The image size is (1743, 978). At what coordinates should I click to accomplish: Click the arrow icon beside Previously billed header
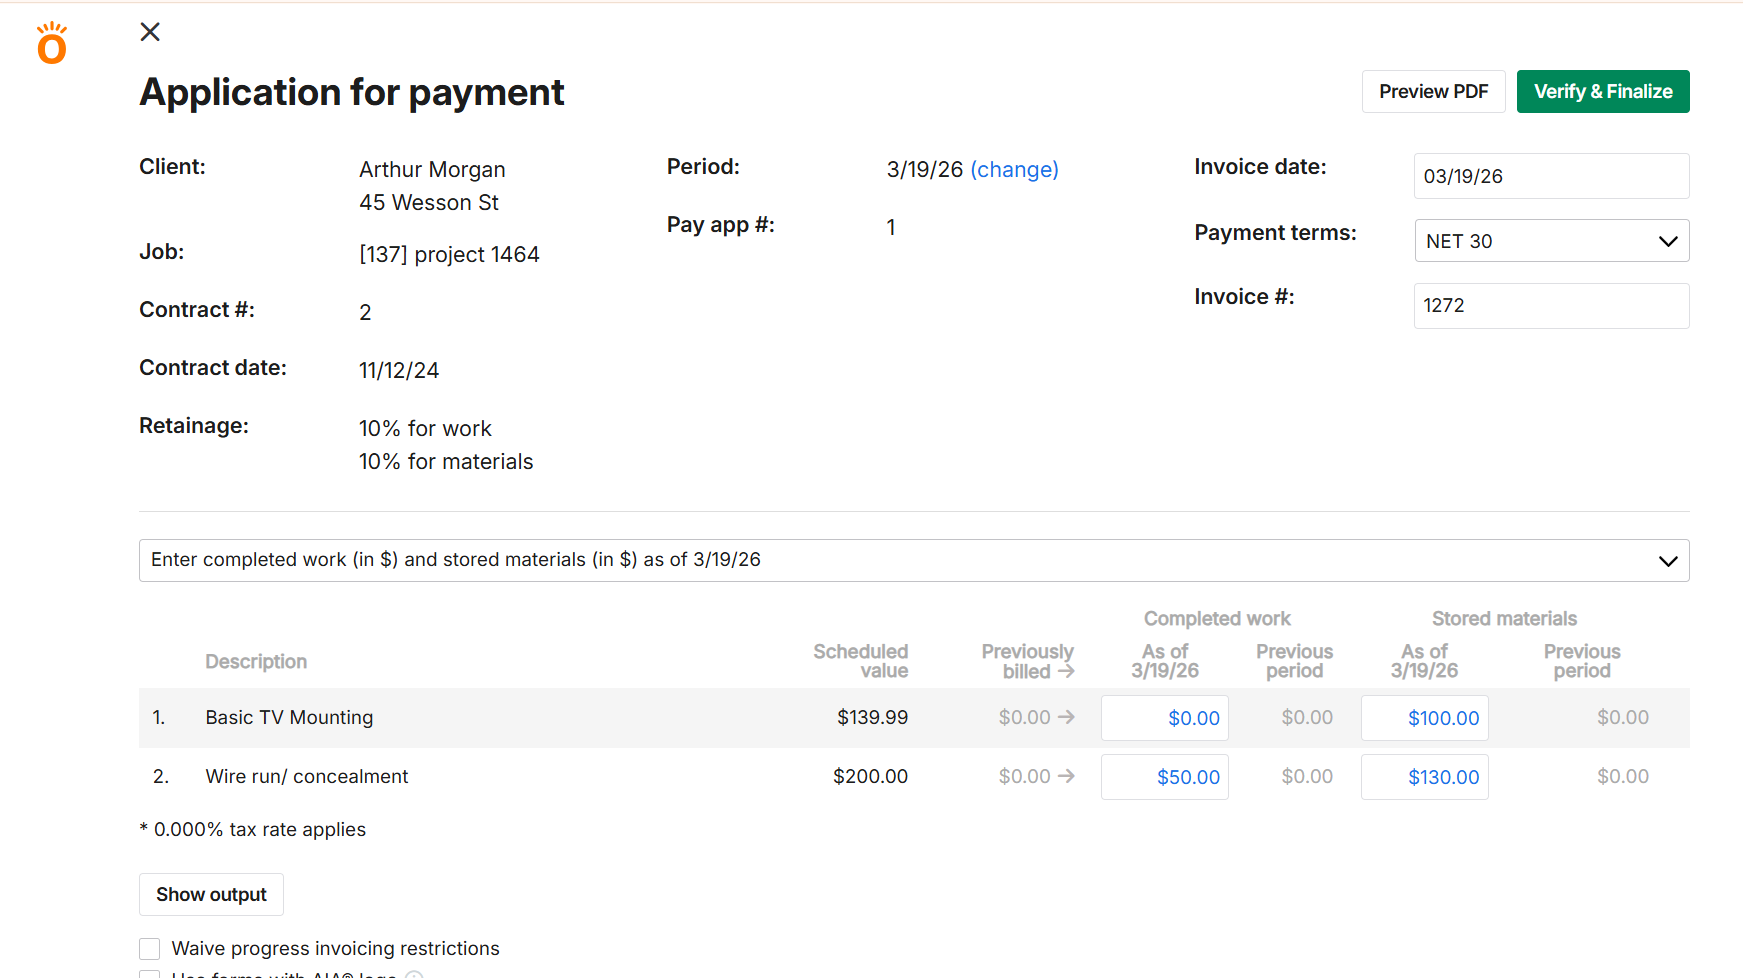[1066, 672]
